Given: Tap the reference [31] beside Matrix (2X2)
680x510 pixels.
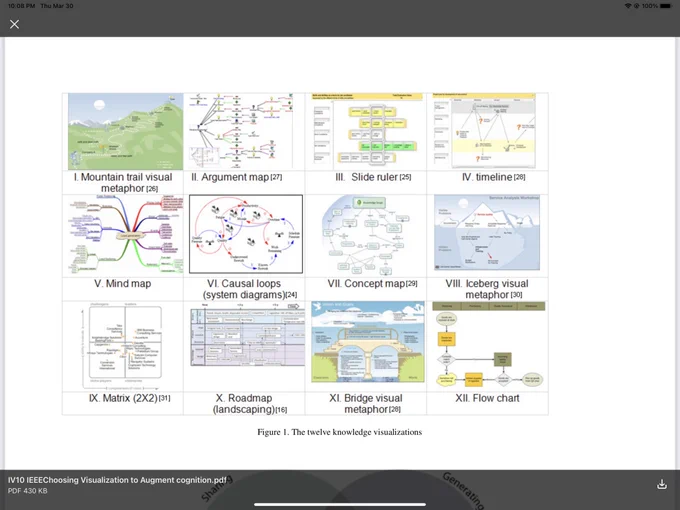Looking at the screenshot, I should pos(165,398).
